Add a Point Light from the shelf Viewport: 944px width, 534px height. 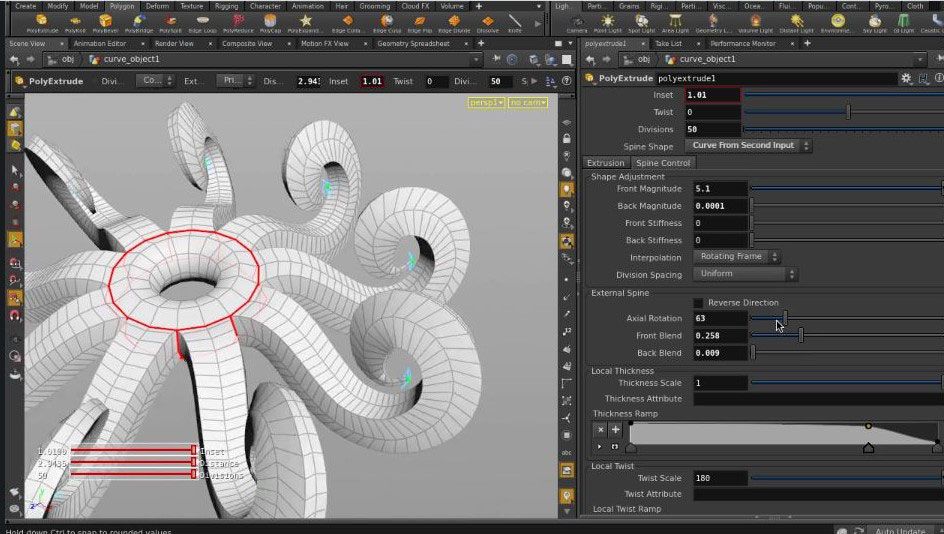(607, 24)
